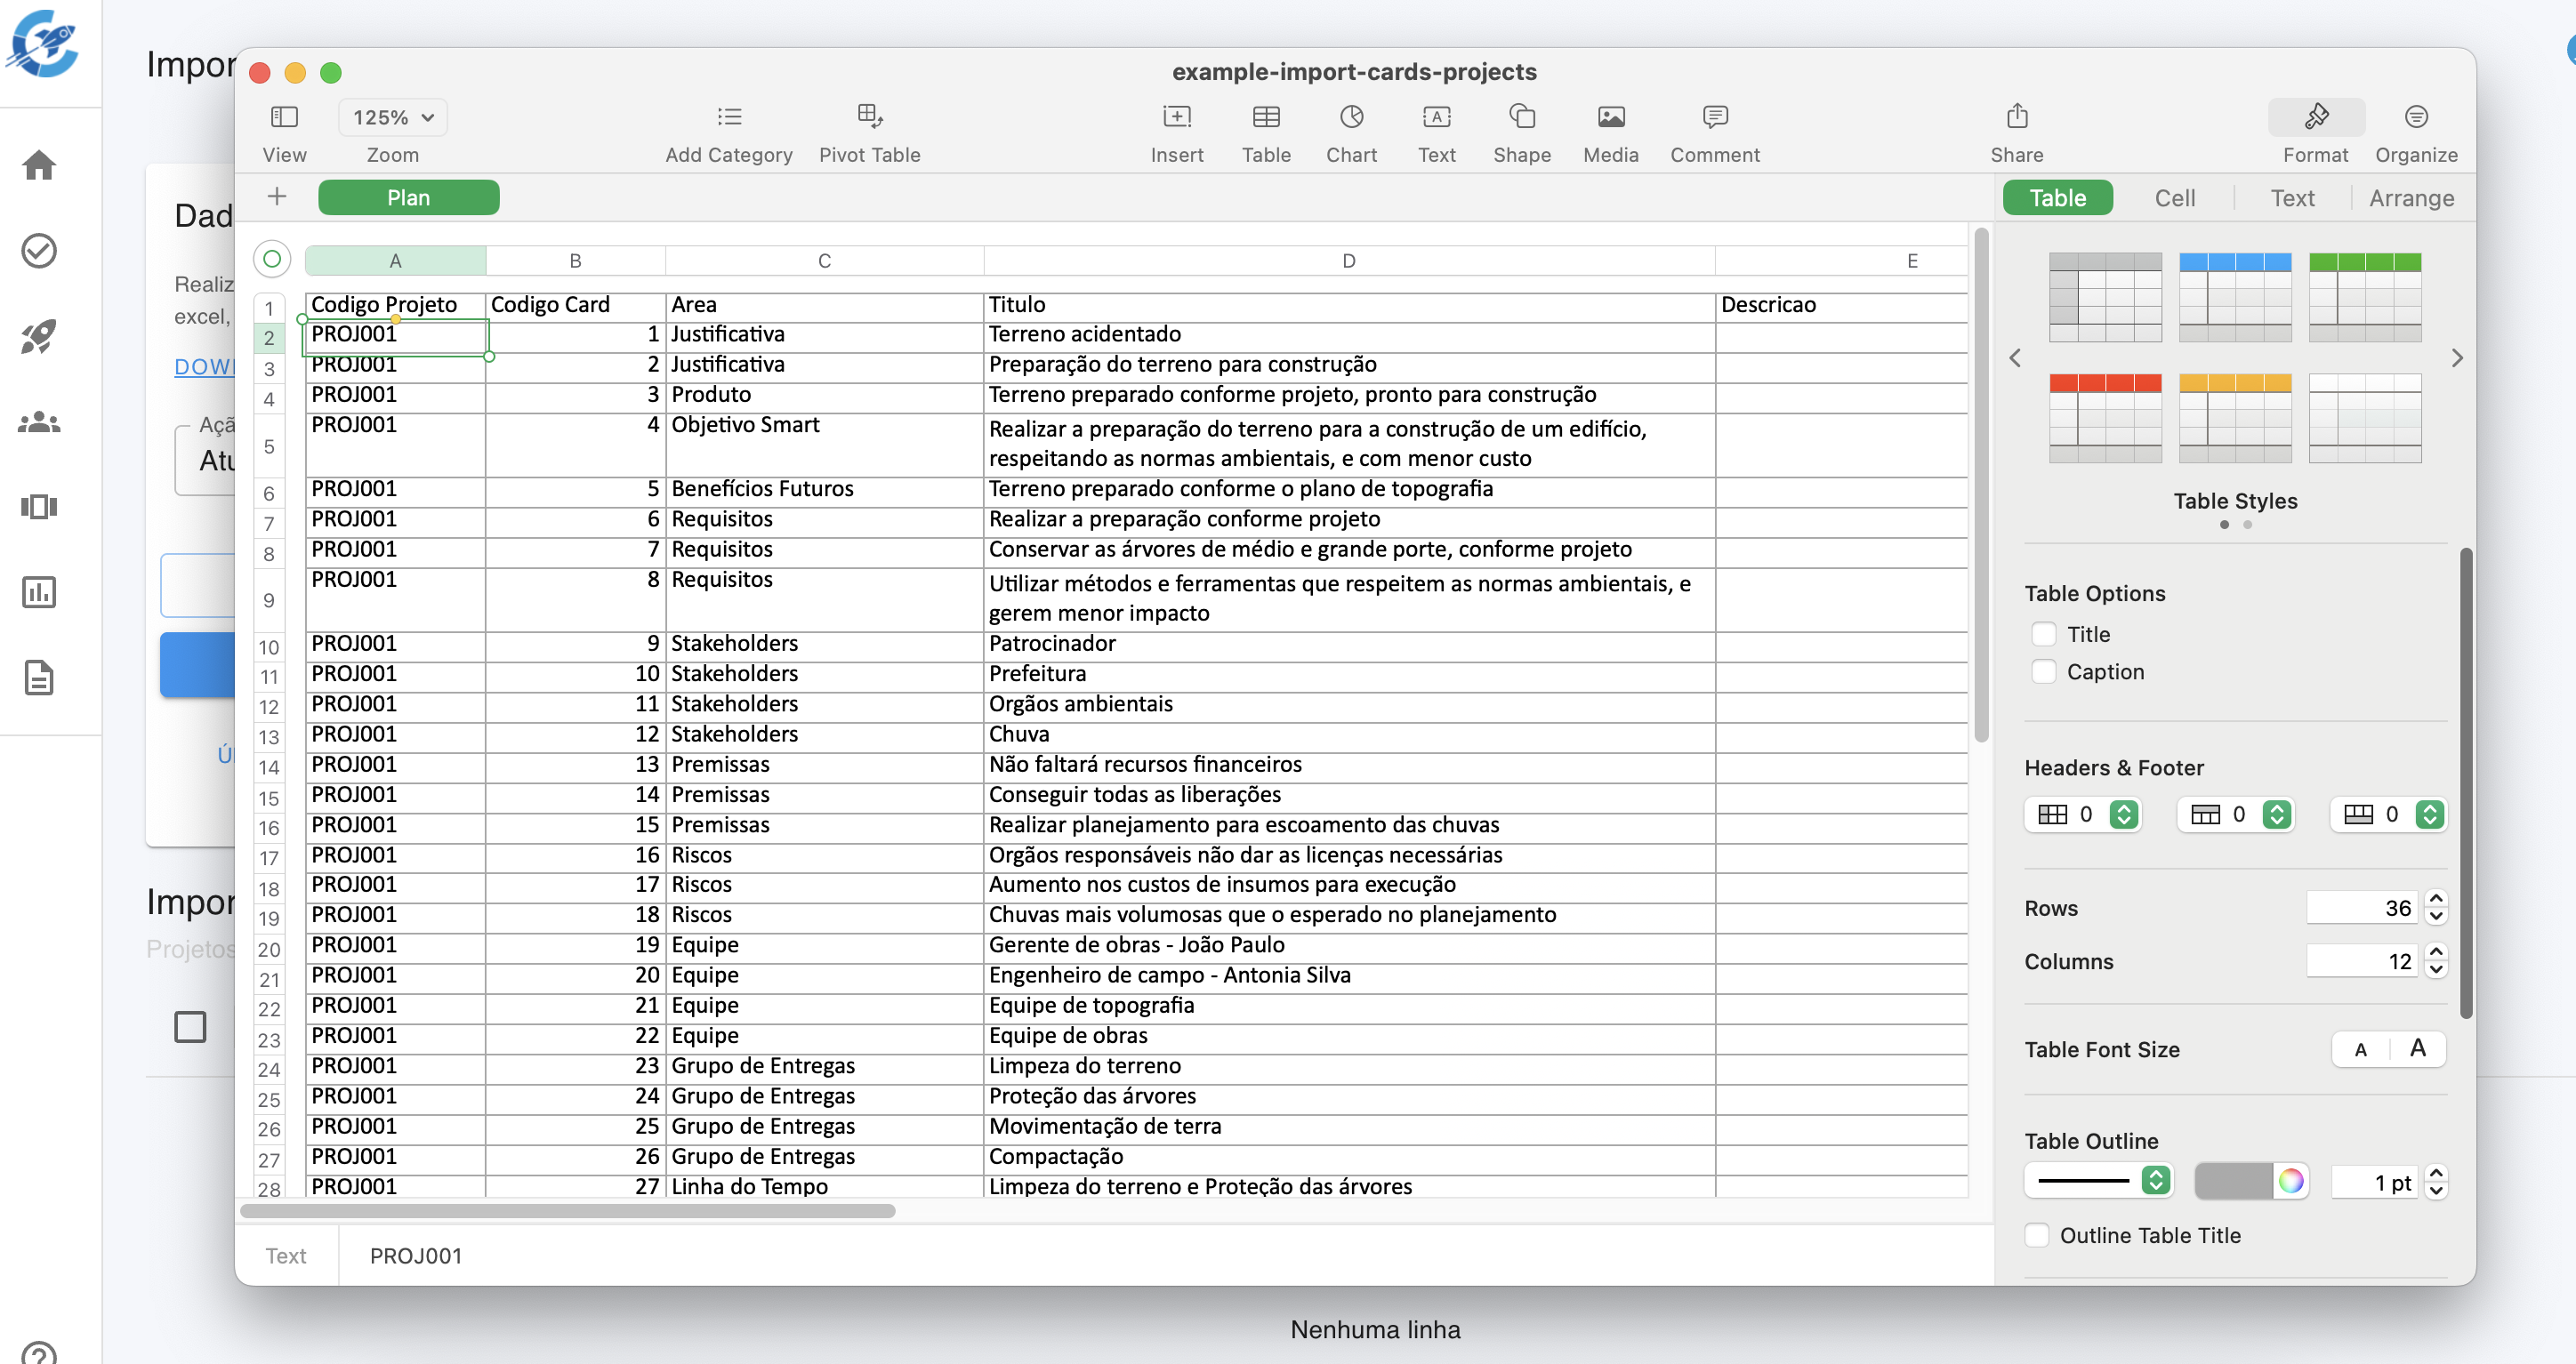The width and height of the screenshot is (2576, 1364).
Task: Switch to the Cell tab
Action: point(2174,198)
